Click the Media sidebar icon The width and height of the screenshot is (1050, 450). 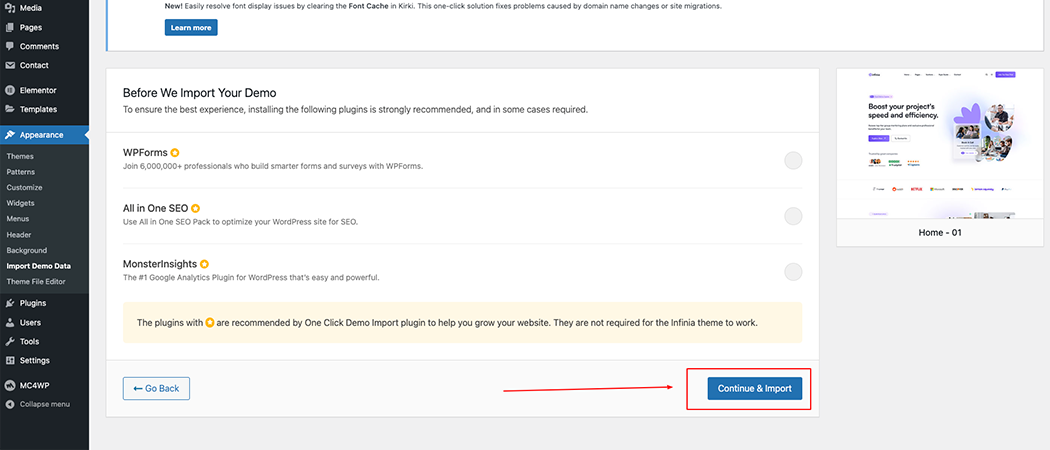pyautogui.click(x=10, y=9)
